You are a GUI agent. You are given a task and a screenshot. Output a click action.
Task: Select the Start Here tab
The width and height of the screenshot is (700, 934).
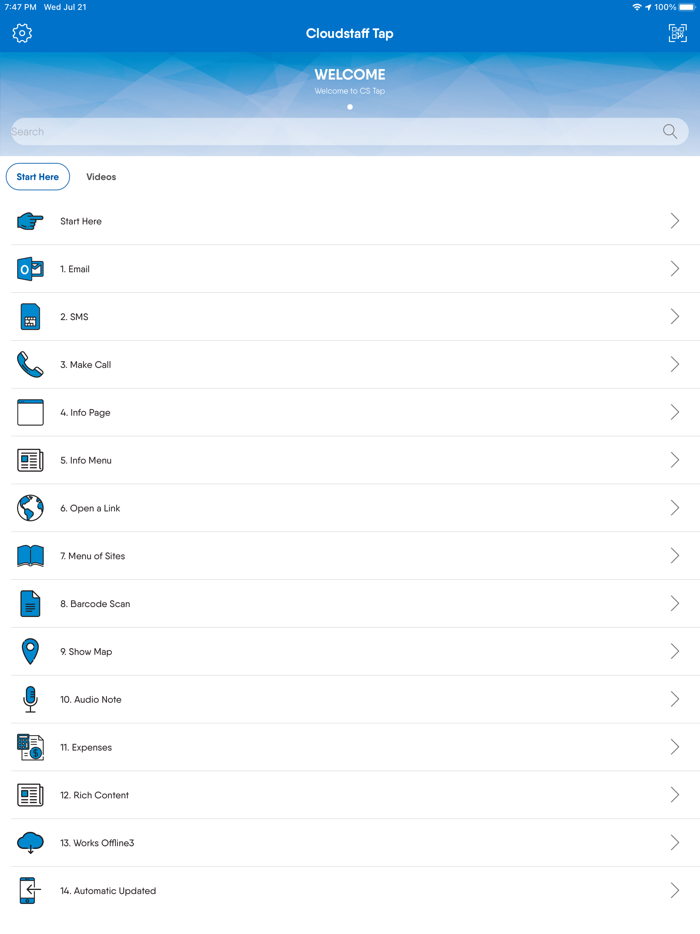pyautogui.click(x=38, y=177)
